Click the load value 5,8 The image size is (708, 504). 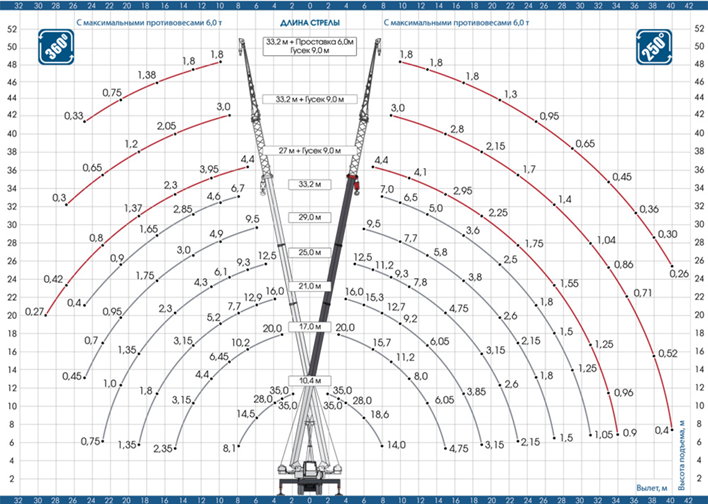click(440, 252)
